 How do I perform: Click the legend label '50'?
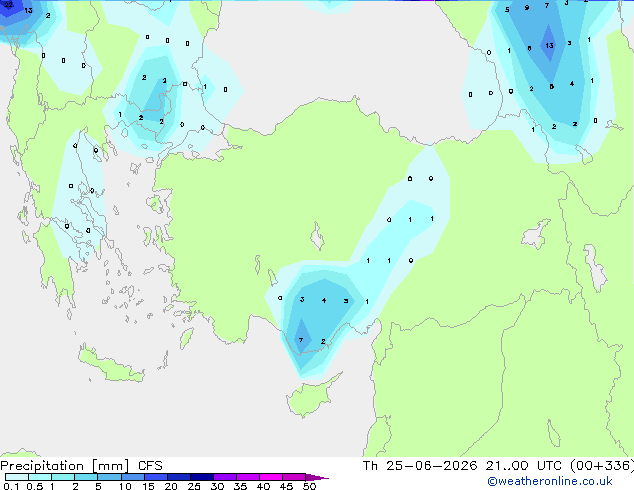click(x=309, y=486)
